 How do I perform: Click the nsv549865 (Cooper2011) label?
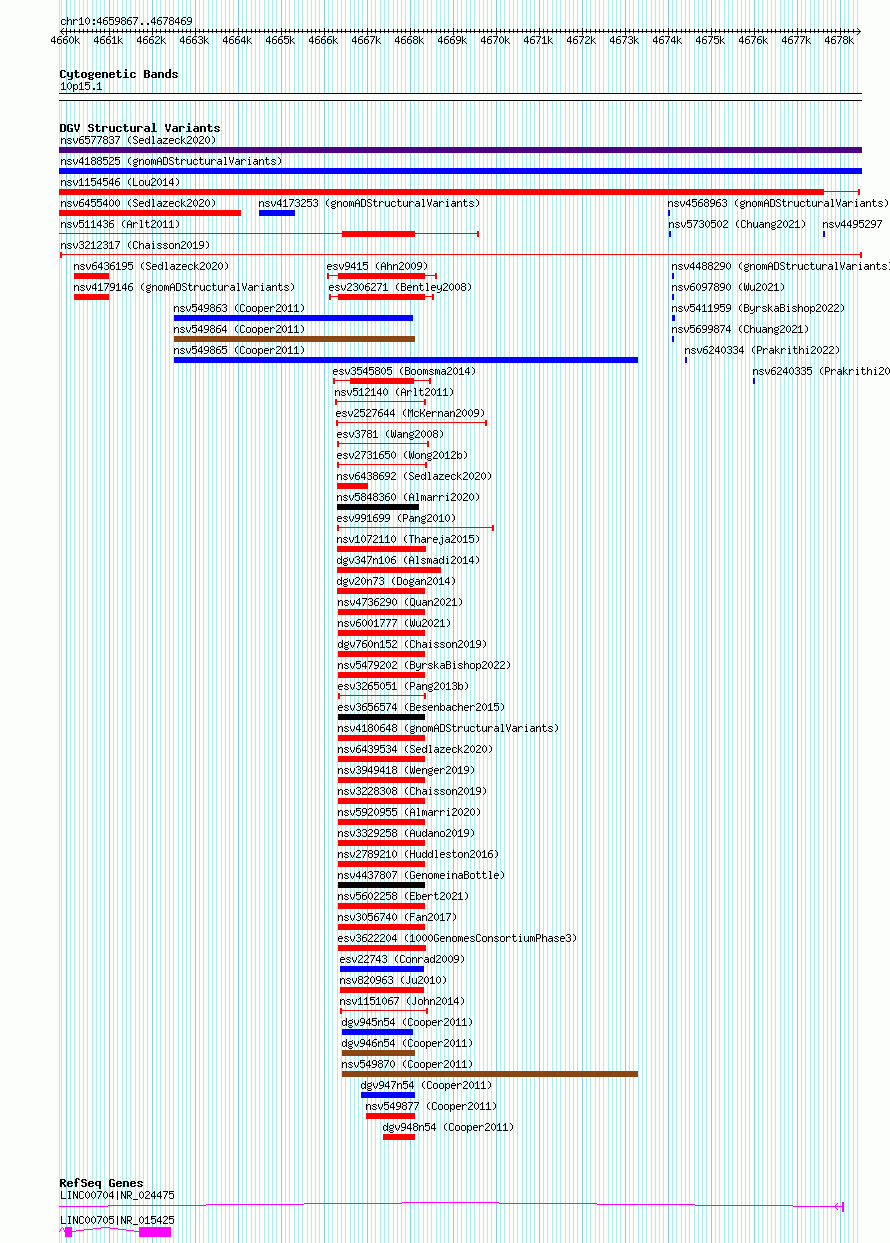point(239,350)
